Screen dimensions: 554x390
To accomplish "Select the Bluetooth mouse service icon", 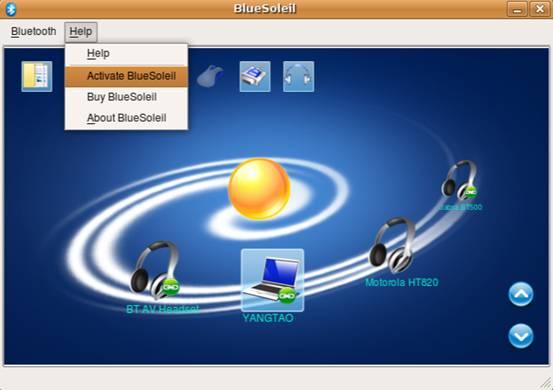I will [210, 76].
